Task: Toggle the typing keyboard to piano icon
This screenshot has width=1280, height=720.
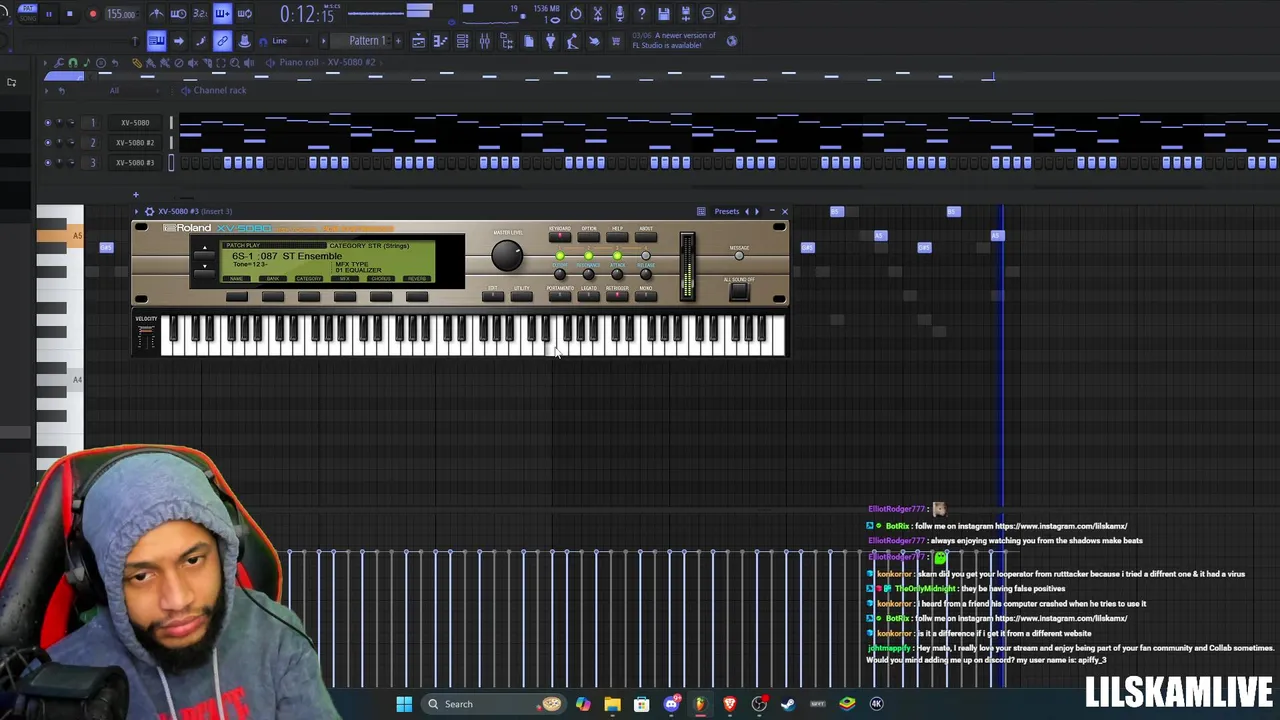Action: tap(157, 41)
